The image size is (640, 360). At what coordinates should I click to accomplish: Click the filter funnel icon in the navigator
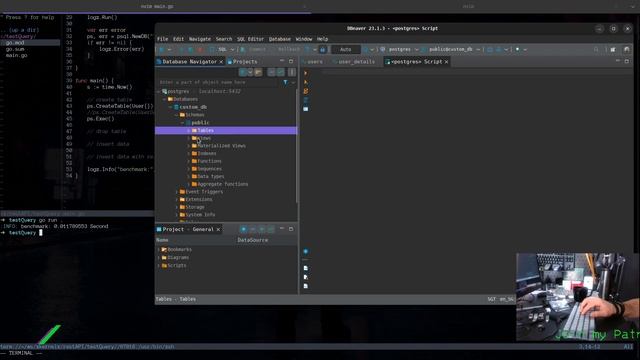tap(285, 82)
